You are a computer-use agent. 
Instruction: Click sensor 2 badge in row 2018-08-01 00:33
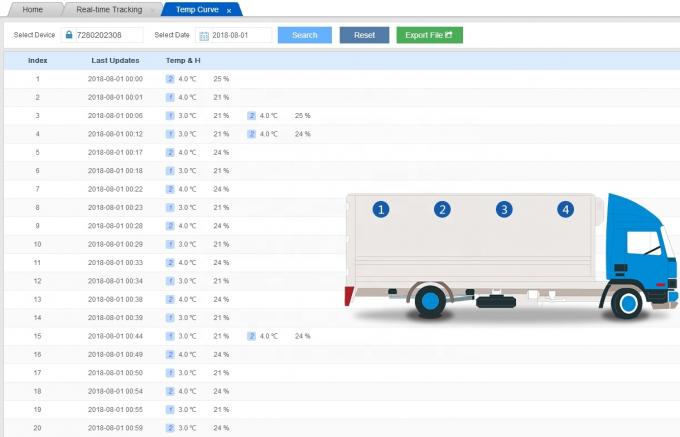coord(170,262)
